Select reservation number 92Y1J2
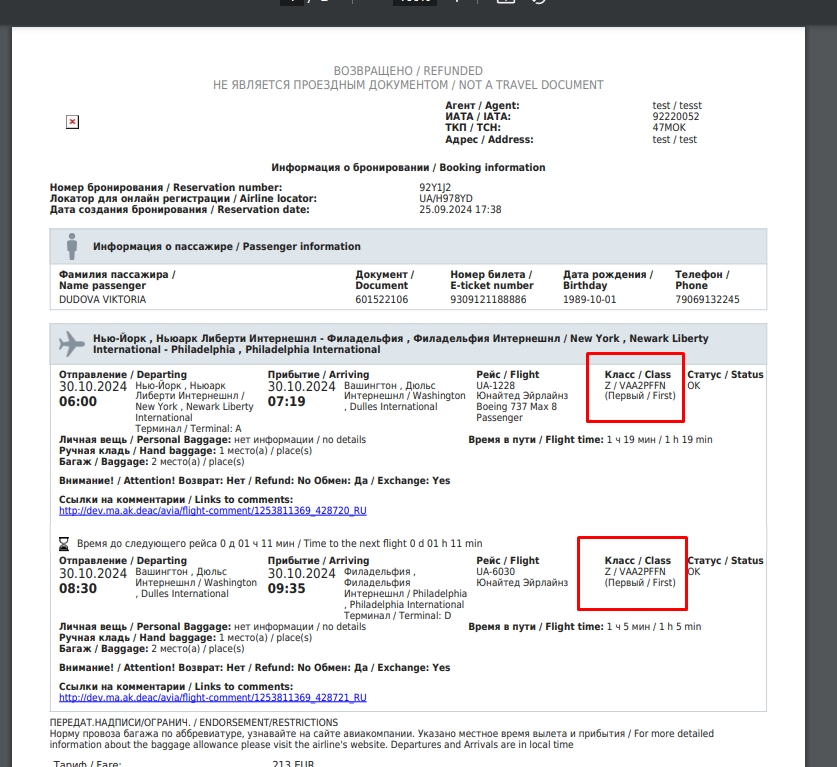The image size is (837, 767). click(435, 187)
